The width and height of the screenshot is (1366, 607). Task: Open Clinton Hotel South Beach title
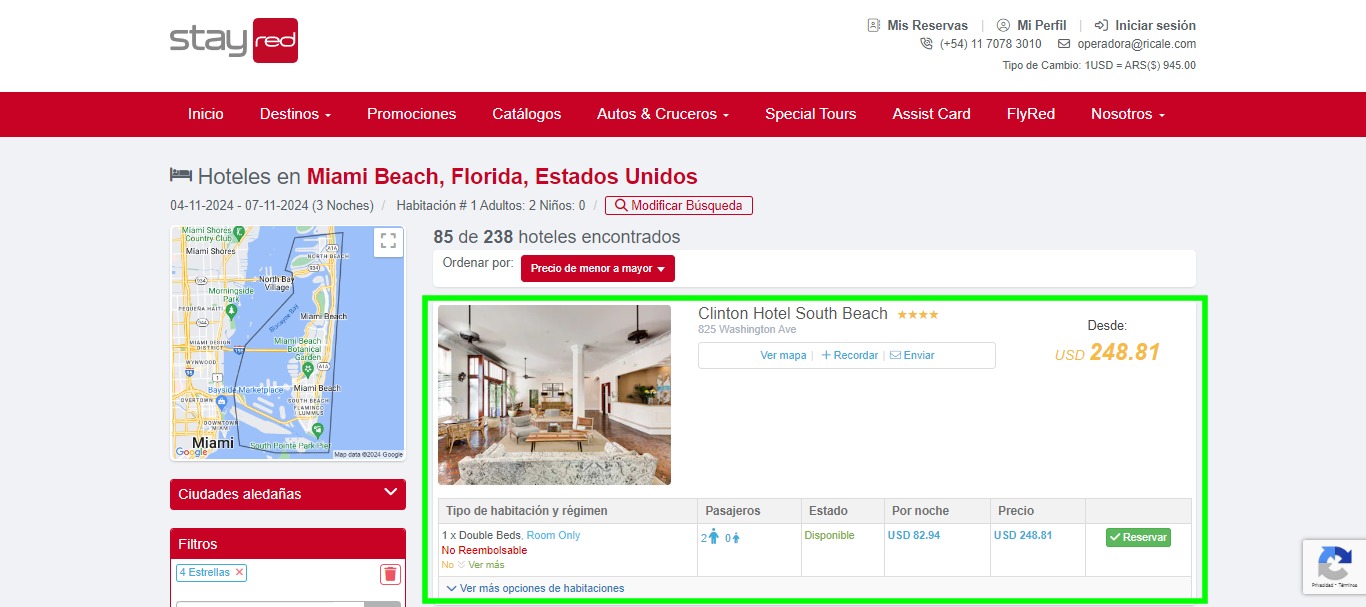point(793,313)
